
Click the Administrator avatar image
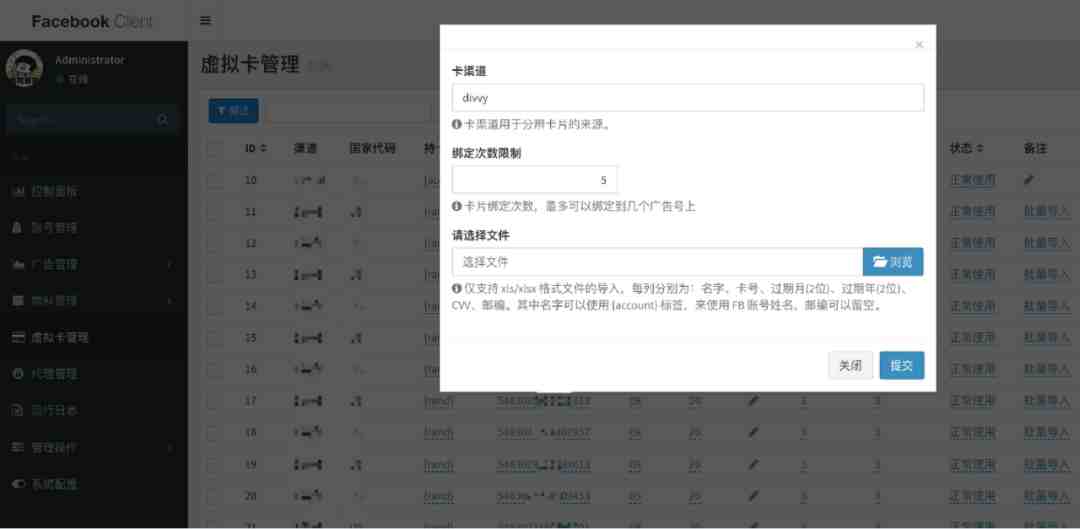[x=24, y=69]
